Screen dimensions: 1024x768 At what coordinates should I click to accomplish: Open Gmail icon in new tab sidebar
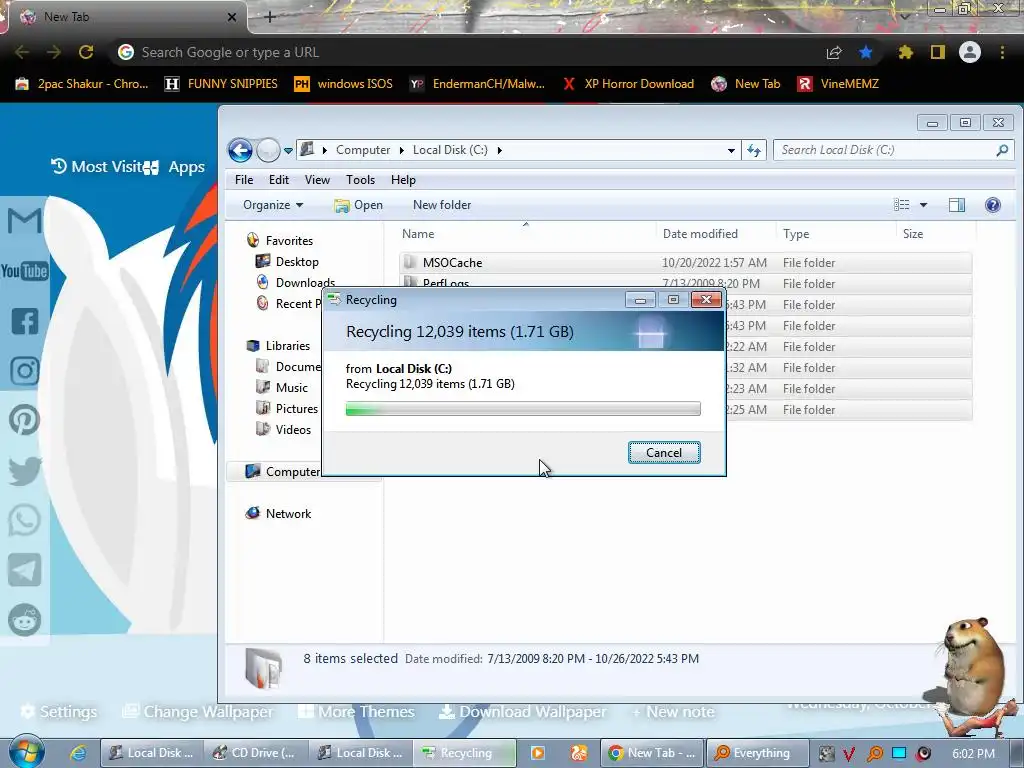[24, 221]
